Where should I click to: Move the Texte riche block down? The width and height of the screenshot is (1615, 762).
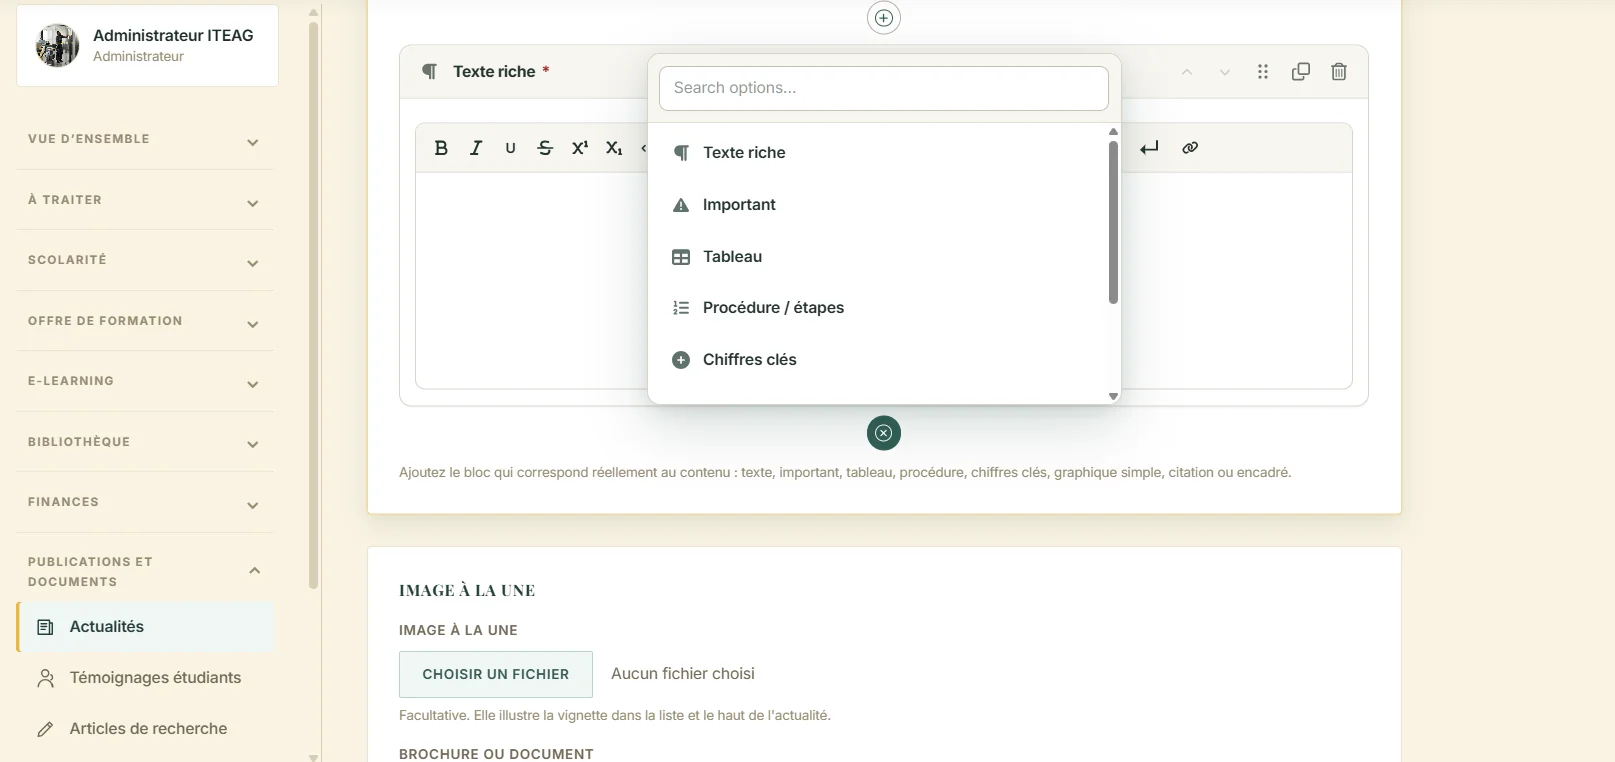[x=1225, y=72]
